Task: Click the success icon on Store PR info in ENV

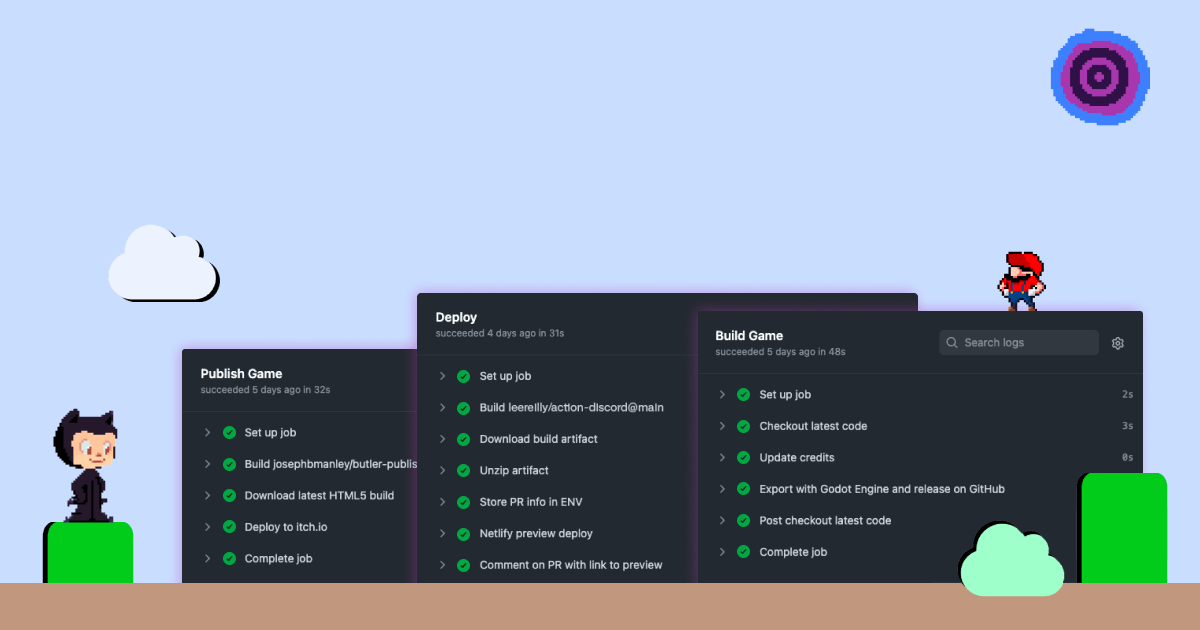Action: [x=462, y=502]
